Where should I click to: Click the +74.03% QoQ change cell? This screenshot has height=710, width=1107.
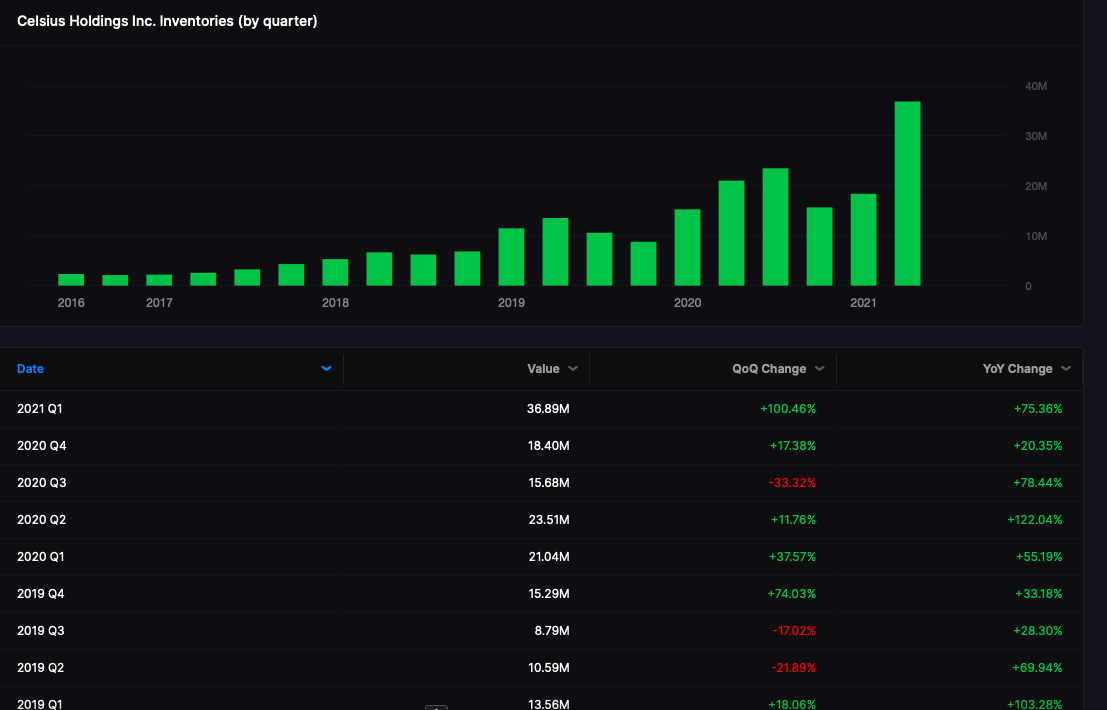coord(791,594)
